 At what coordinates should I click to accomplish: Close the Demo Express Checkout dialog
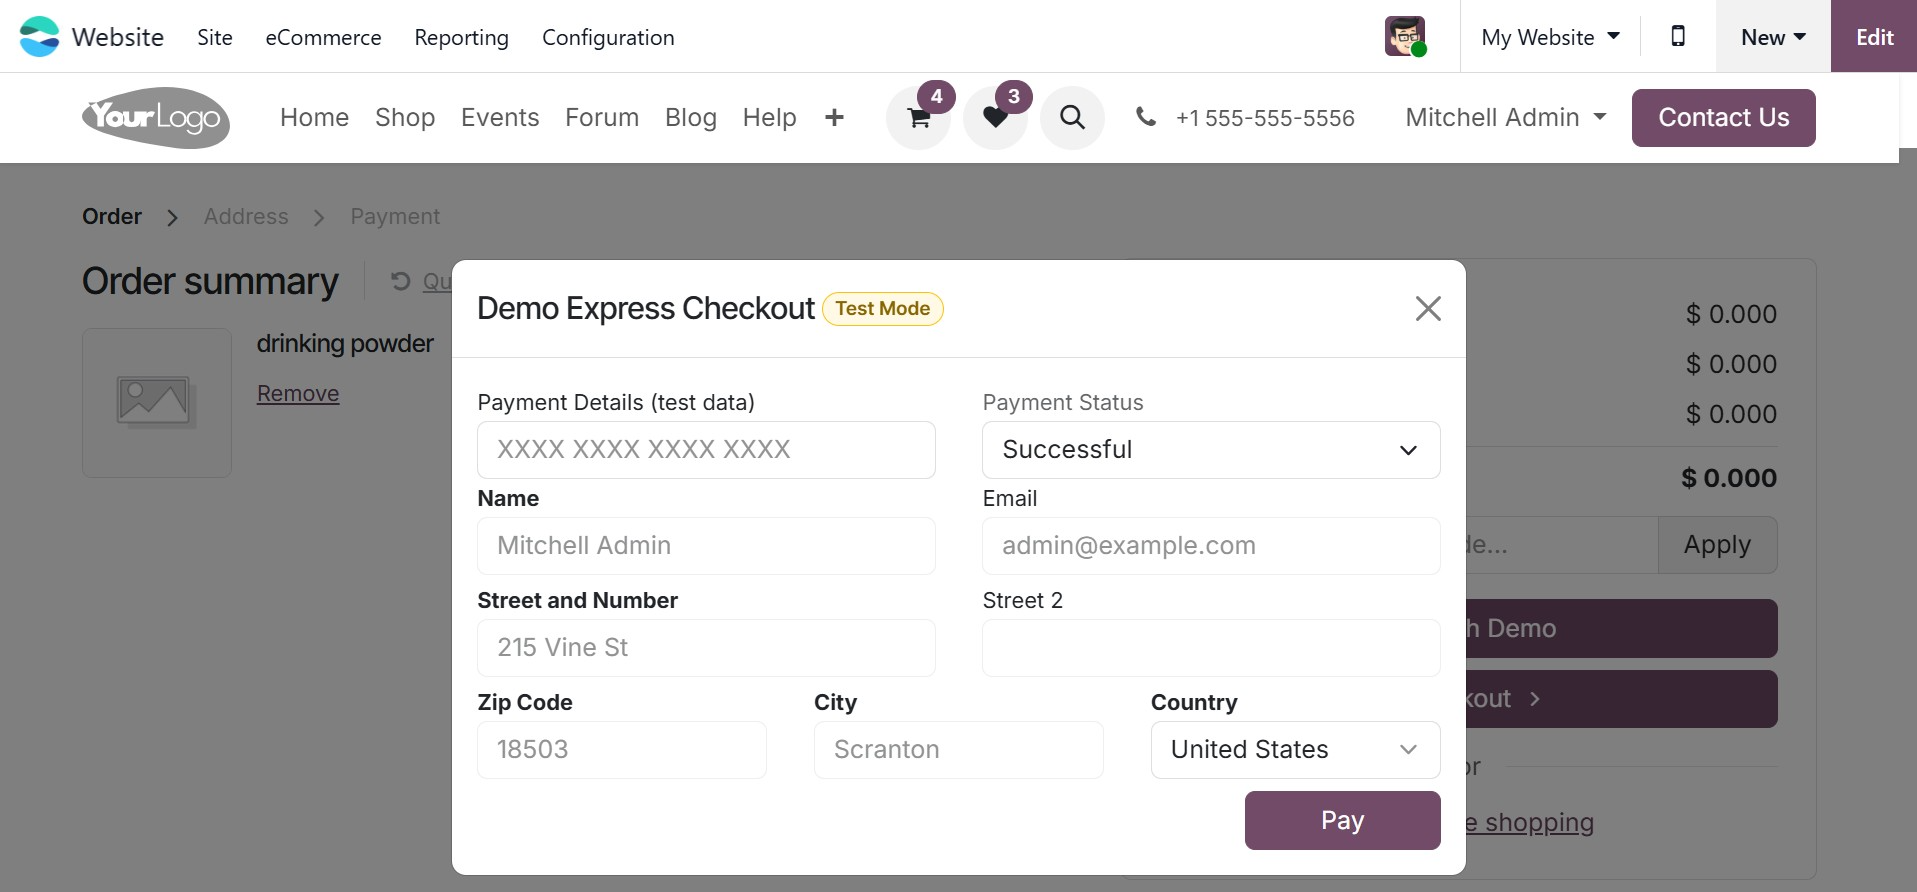pos(1428,309)
